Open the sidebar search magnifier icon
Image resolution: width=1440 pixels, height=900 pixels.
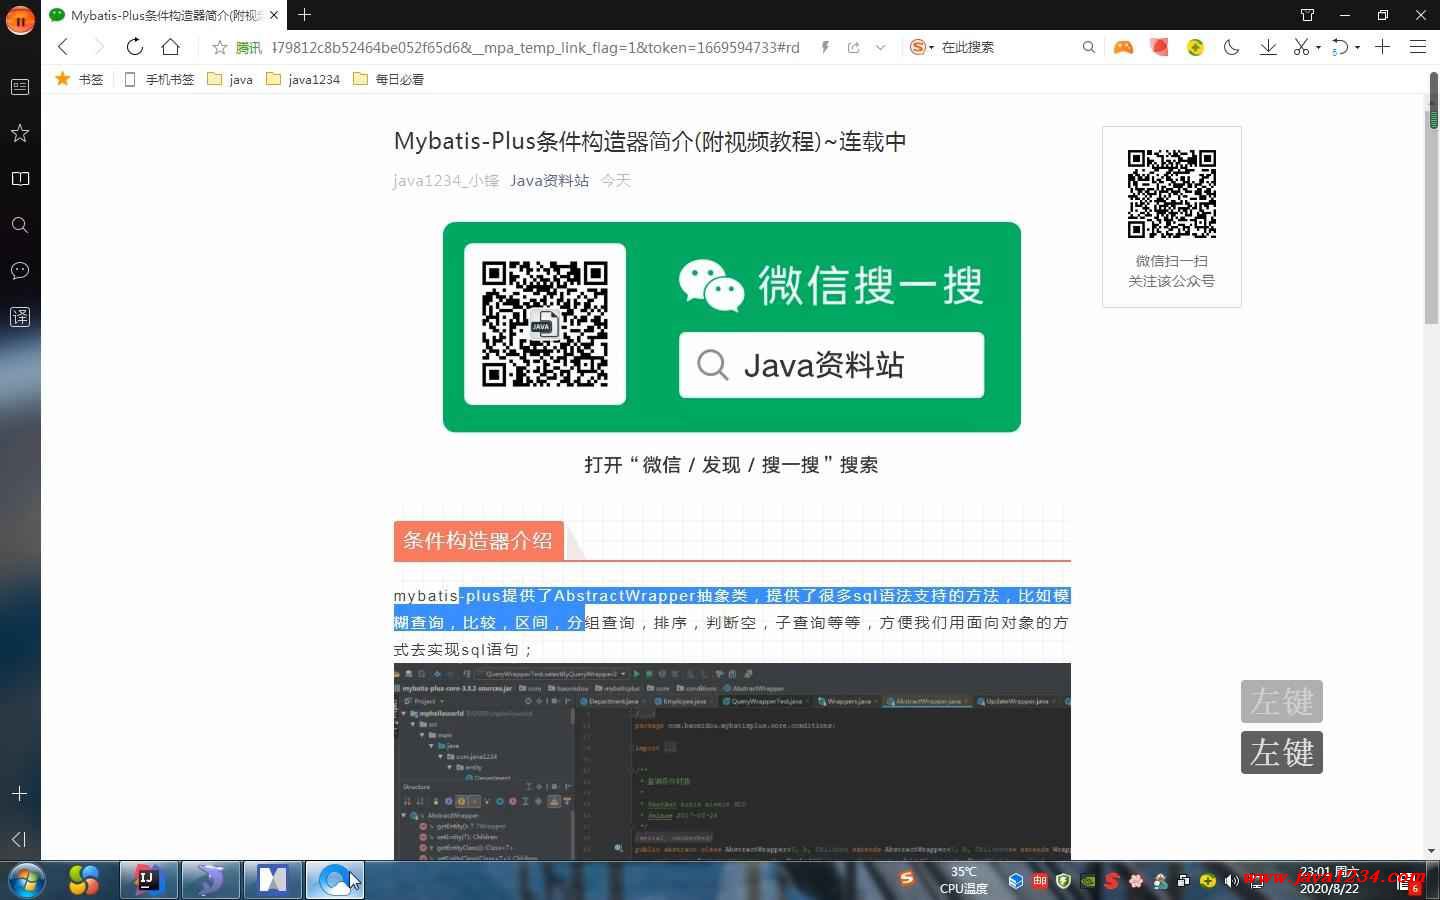tap(19, 225)
